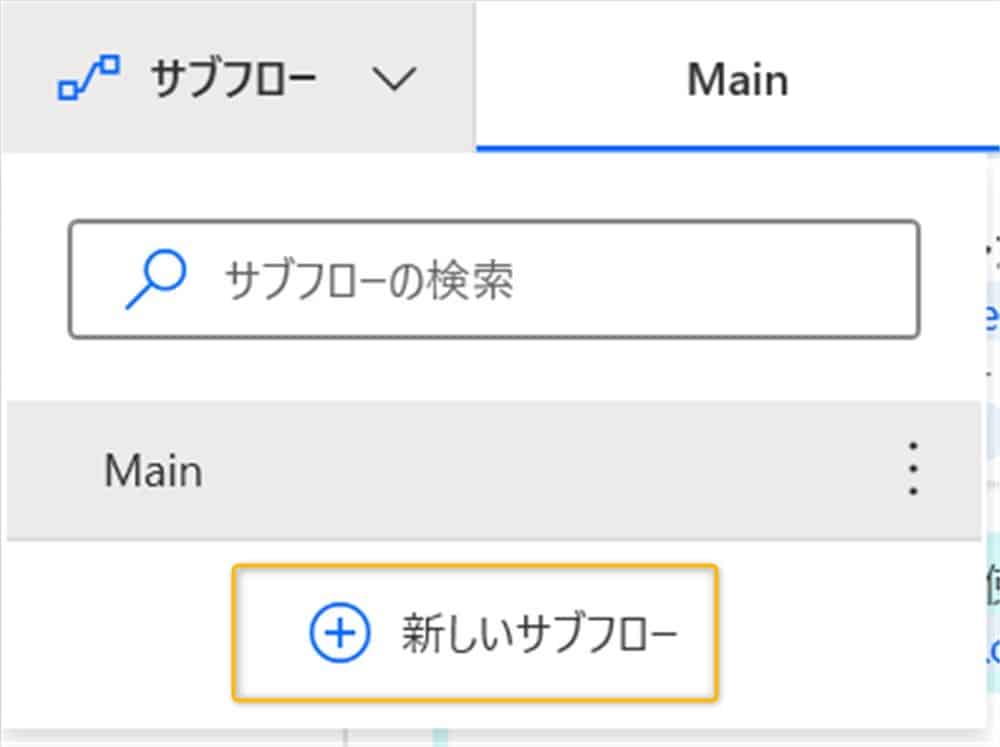This screenshot has height=747, width=1000.
Task: Click the サブフローの検索 placeholder text
Action: pyautogui.click(x=369, y=281)
